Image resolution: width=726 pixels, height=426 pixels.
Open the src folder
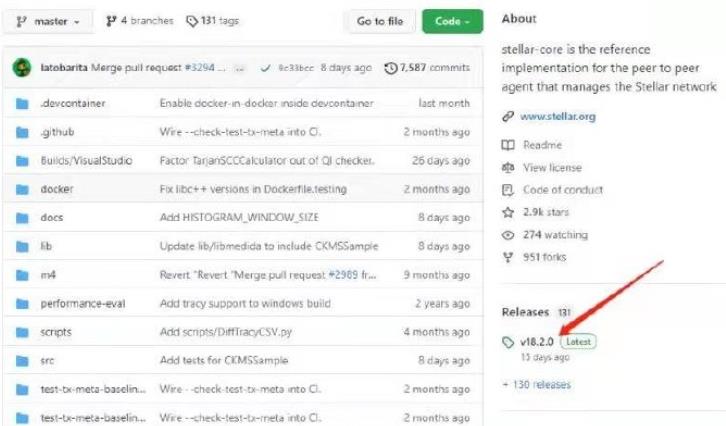[x=47, y=361]
